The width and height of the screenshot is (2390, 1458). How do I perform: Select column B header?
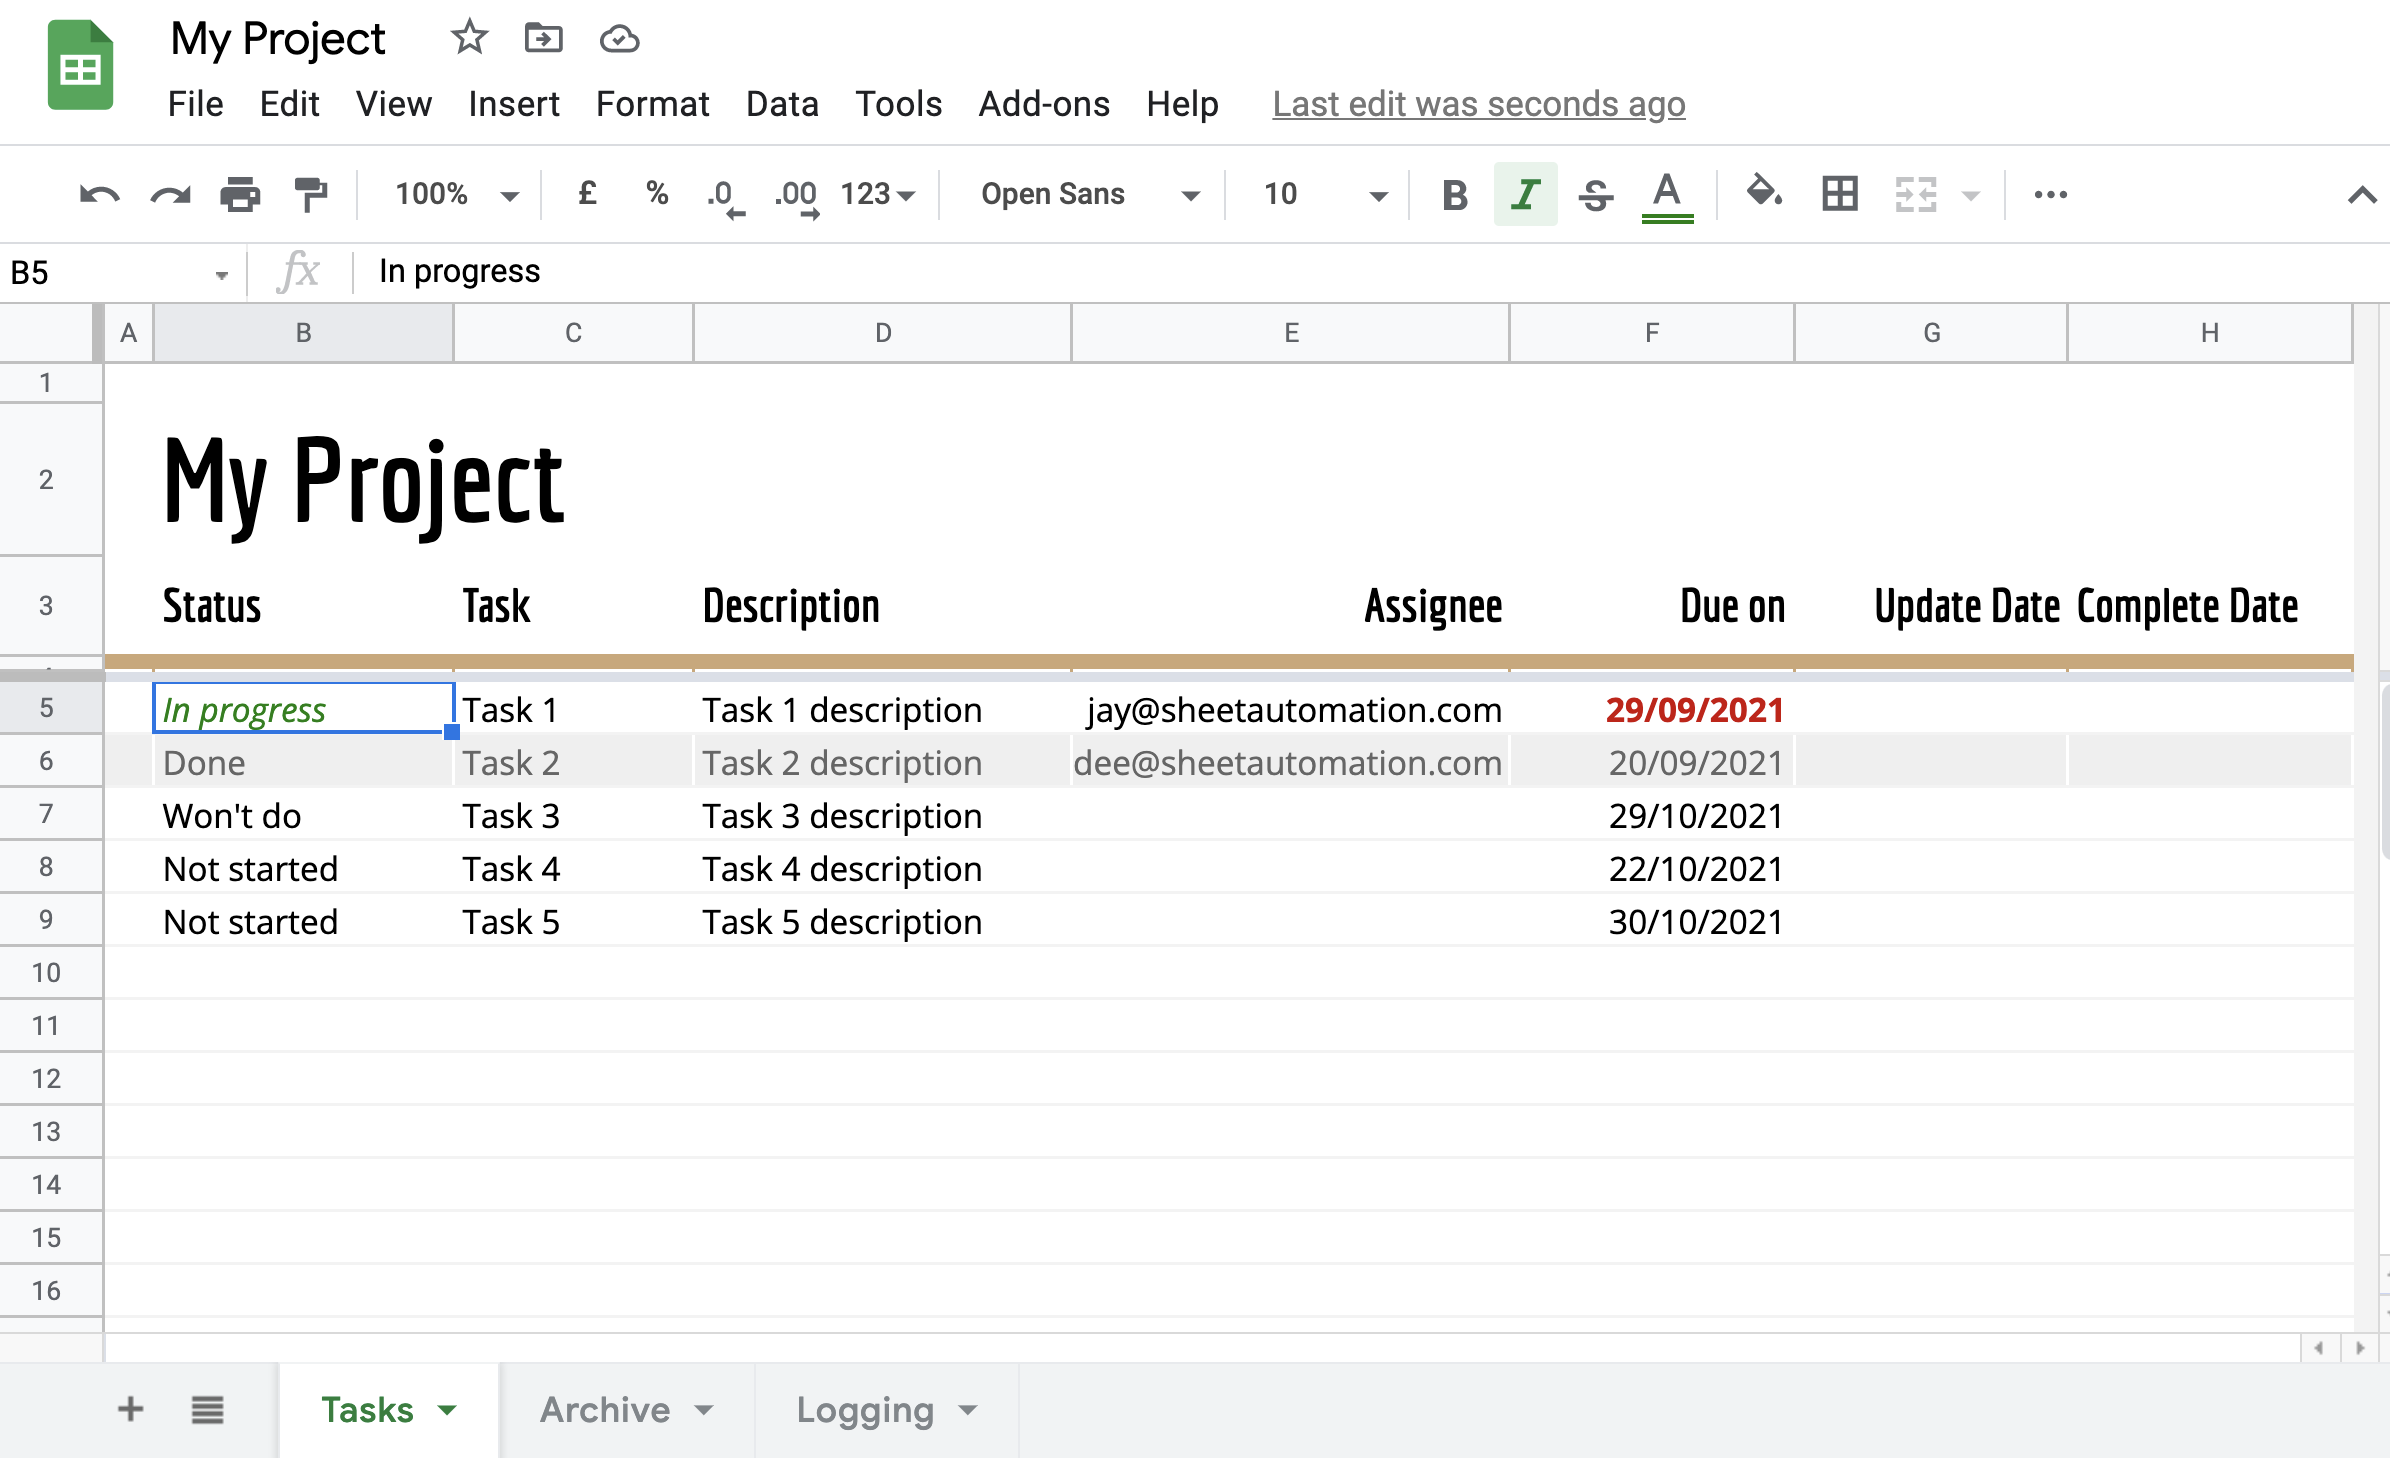coord(303,333)
